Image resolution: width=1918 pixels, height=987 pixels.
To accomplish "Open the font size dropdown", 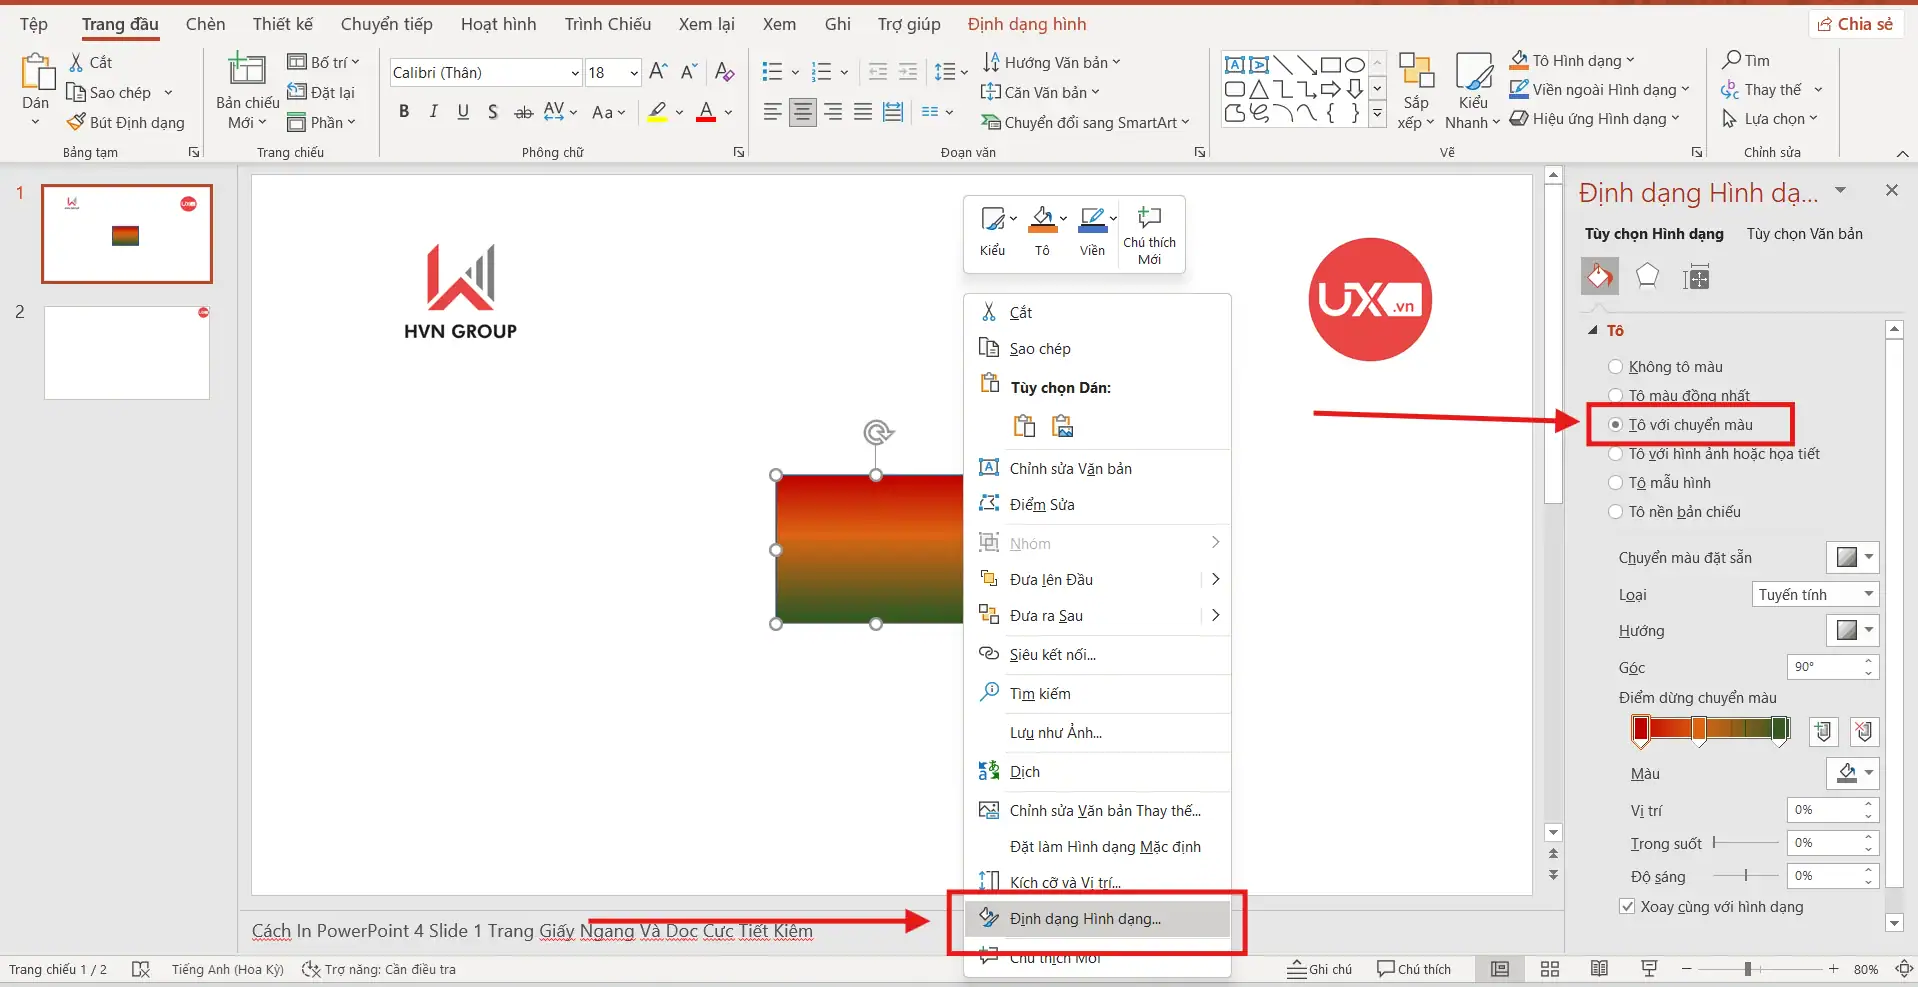I will [633, 72].
